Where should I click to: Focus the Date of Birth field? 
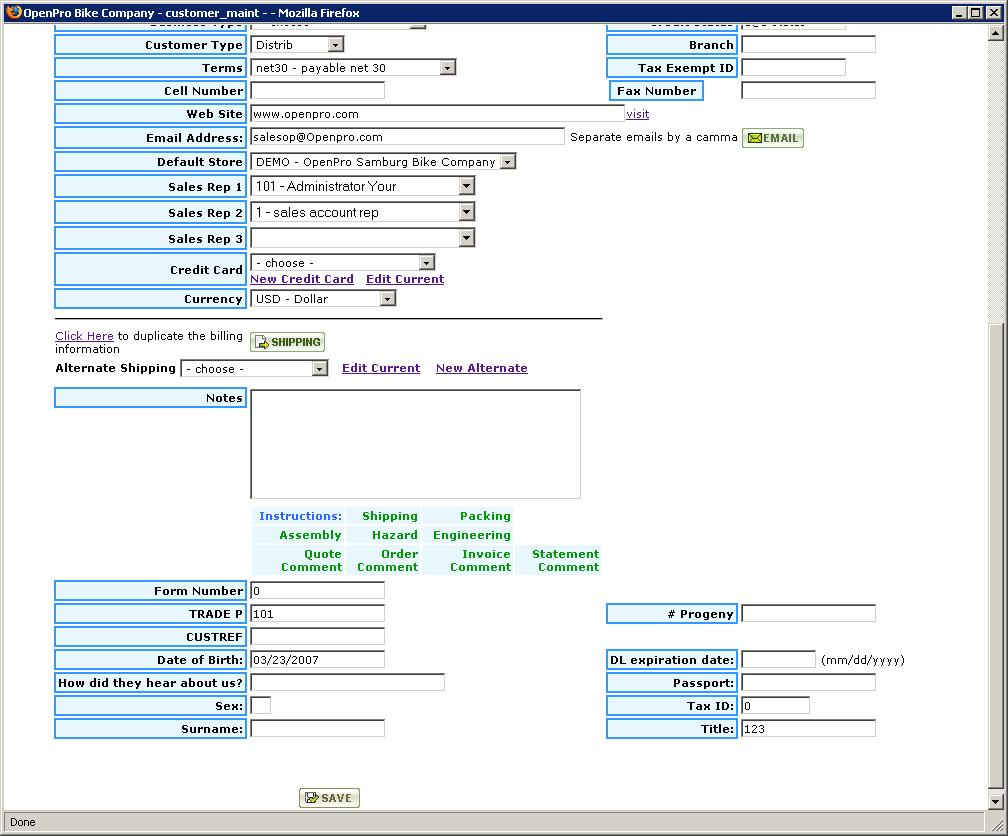pyautogui.click(x=317, y=660)
